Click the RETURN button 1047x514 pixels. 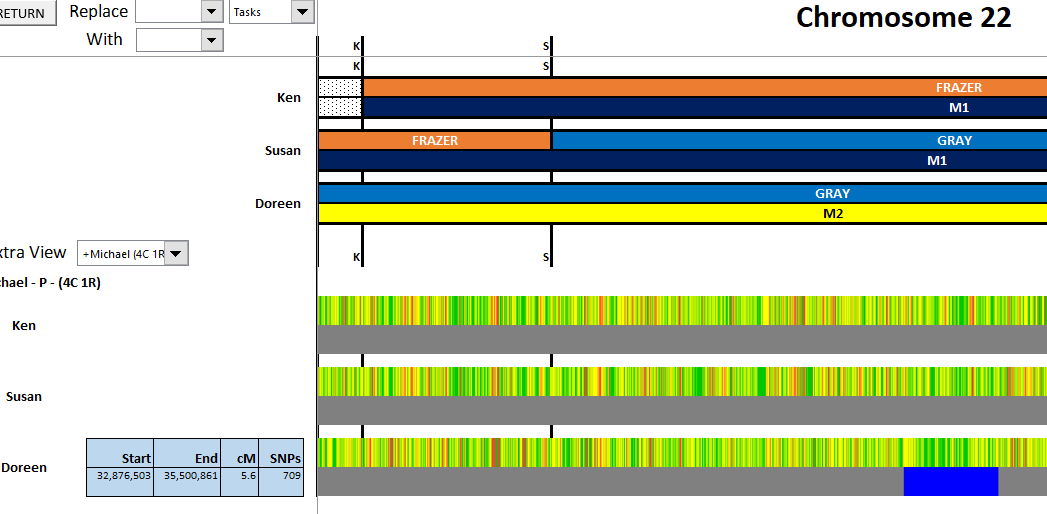(28, 13)
